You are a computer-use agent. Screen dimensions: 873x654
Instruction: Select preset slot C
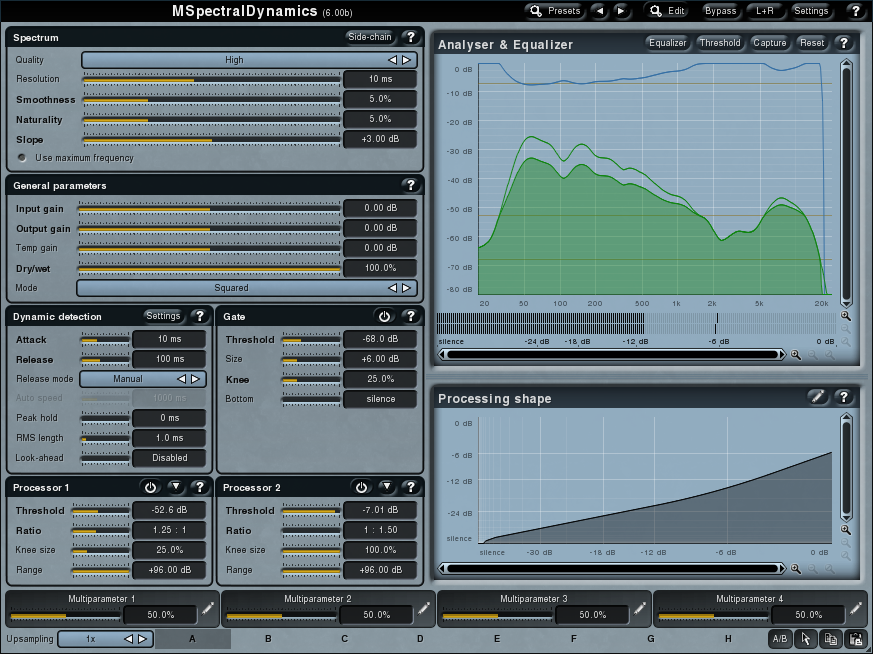click(345, 639)
